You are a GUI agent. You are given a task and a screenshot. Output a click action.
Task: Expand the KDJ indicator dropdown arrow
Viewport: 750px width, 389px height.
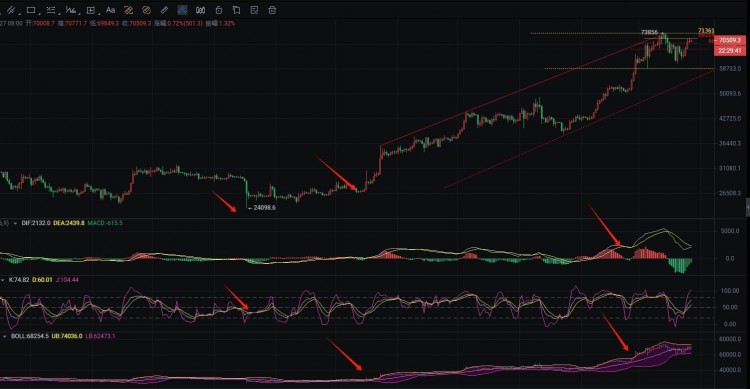point(3,279)
